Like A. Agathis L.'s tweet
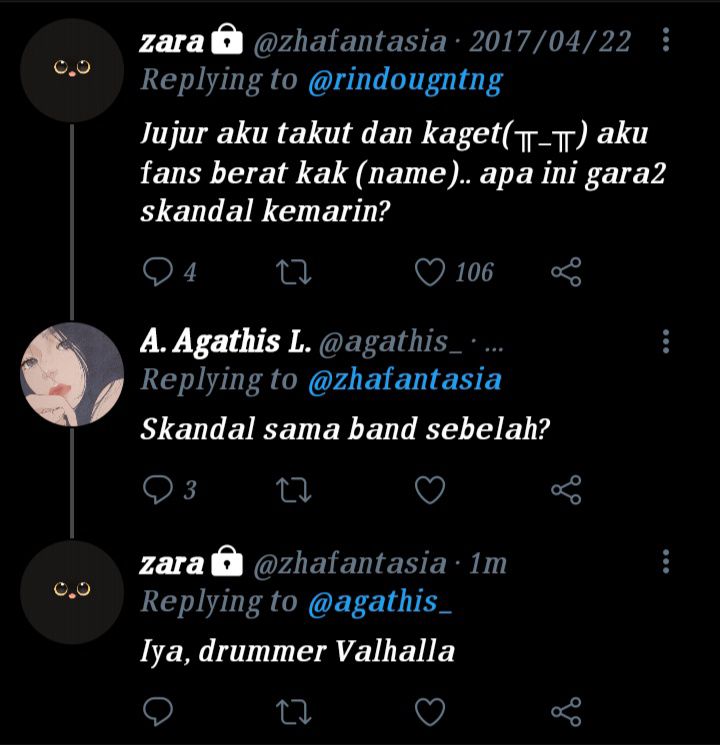720x745 pixels. pos(430,490)
